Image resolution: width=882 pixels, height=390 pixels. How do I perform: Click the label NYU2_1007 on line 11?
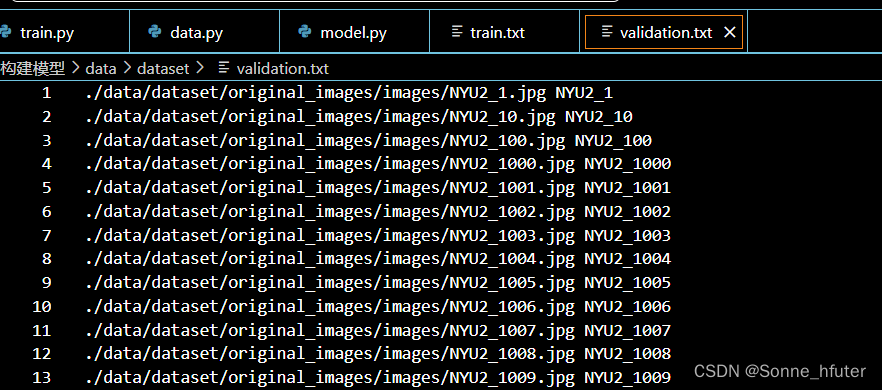click(x=628, y=330)
